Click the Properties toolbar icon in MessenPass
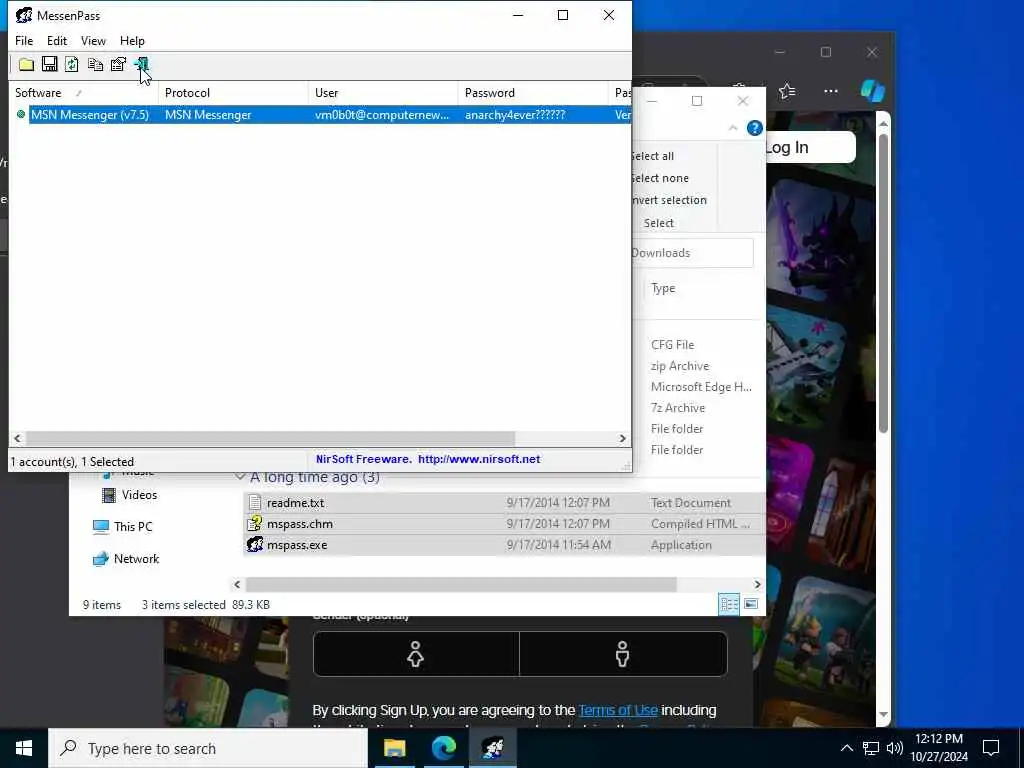The width and height of the screenshot is (1024, 768). pos(118,64)
